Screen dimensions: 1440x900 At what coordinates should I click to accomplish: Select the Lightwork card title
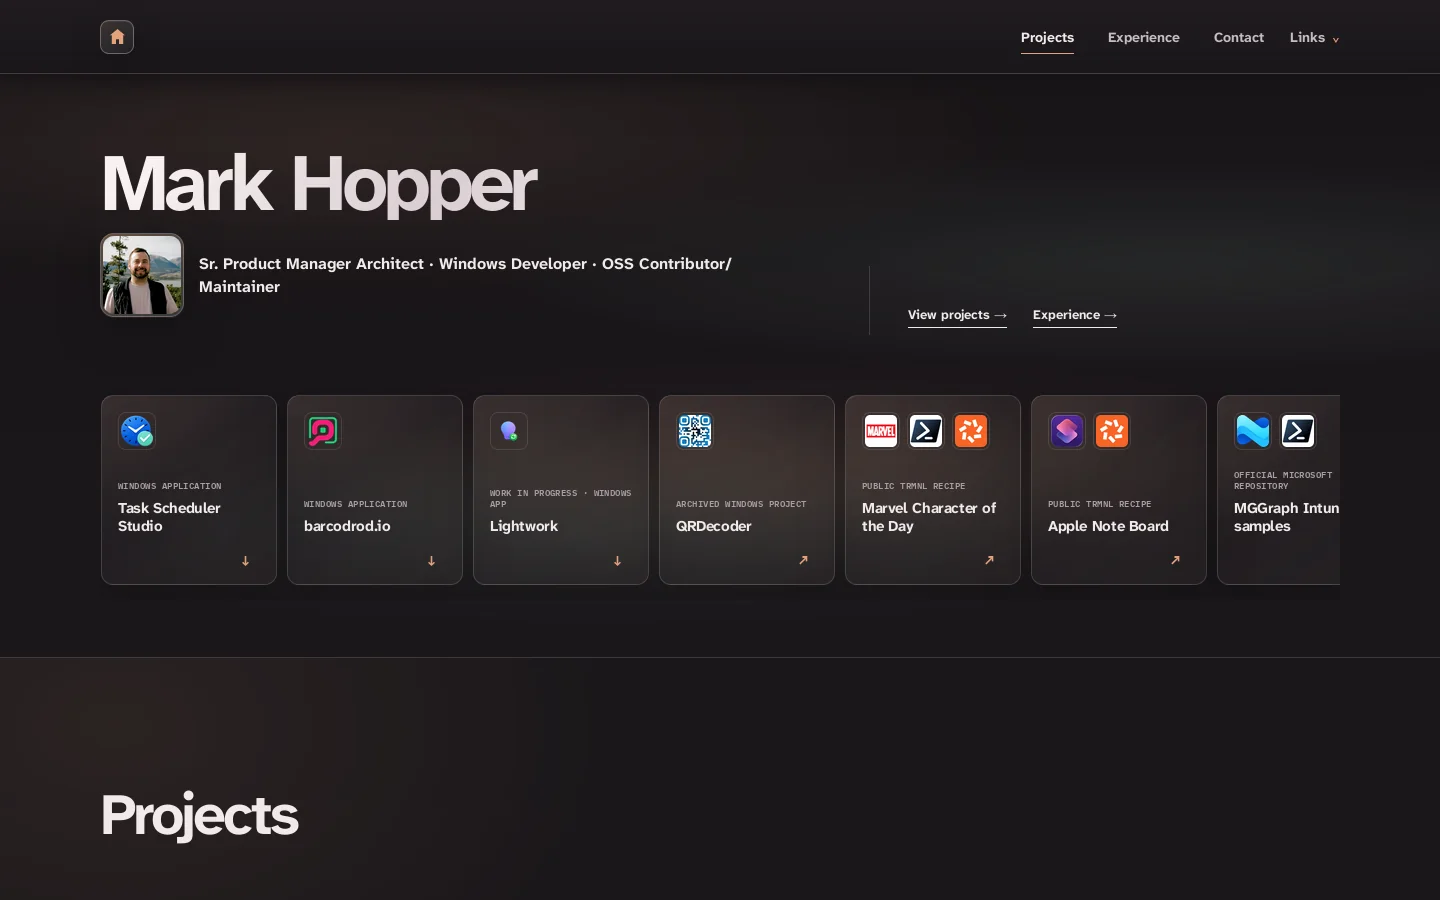524,526
